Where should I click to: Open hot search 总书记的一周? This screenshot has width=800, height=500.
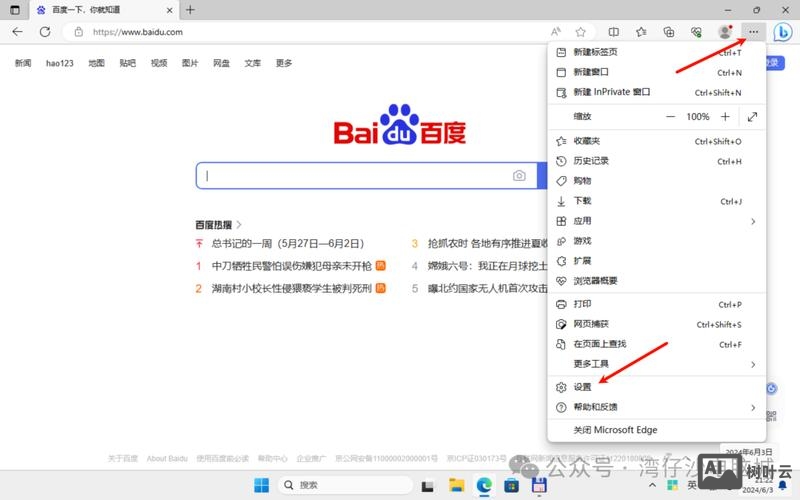287,243
